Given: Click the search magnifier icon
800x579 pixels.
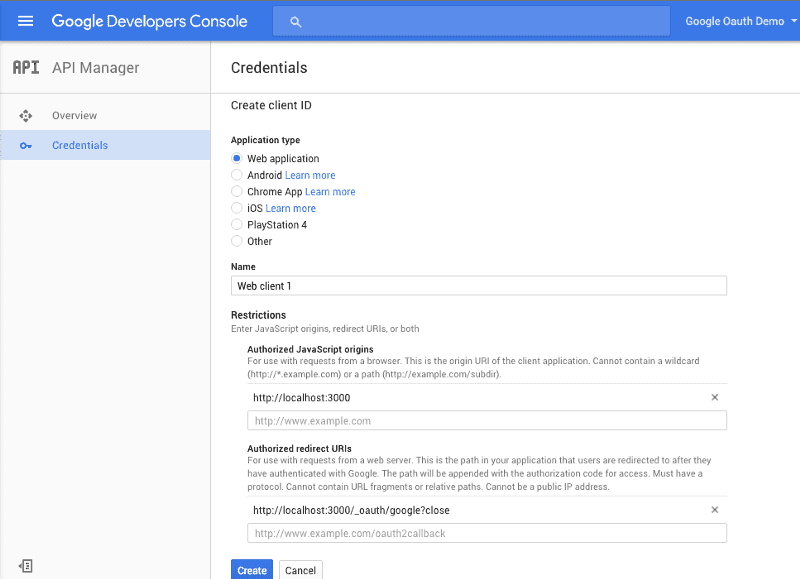Looking at the screenshot, I should click(295, 22).
